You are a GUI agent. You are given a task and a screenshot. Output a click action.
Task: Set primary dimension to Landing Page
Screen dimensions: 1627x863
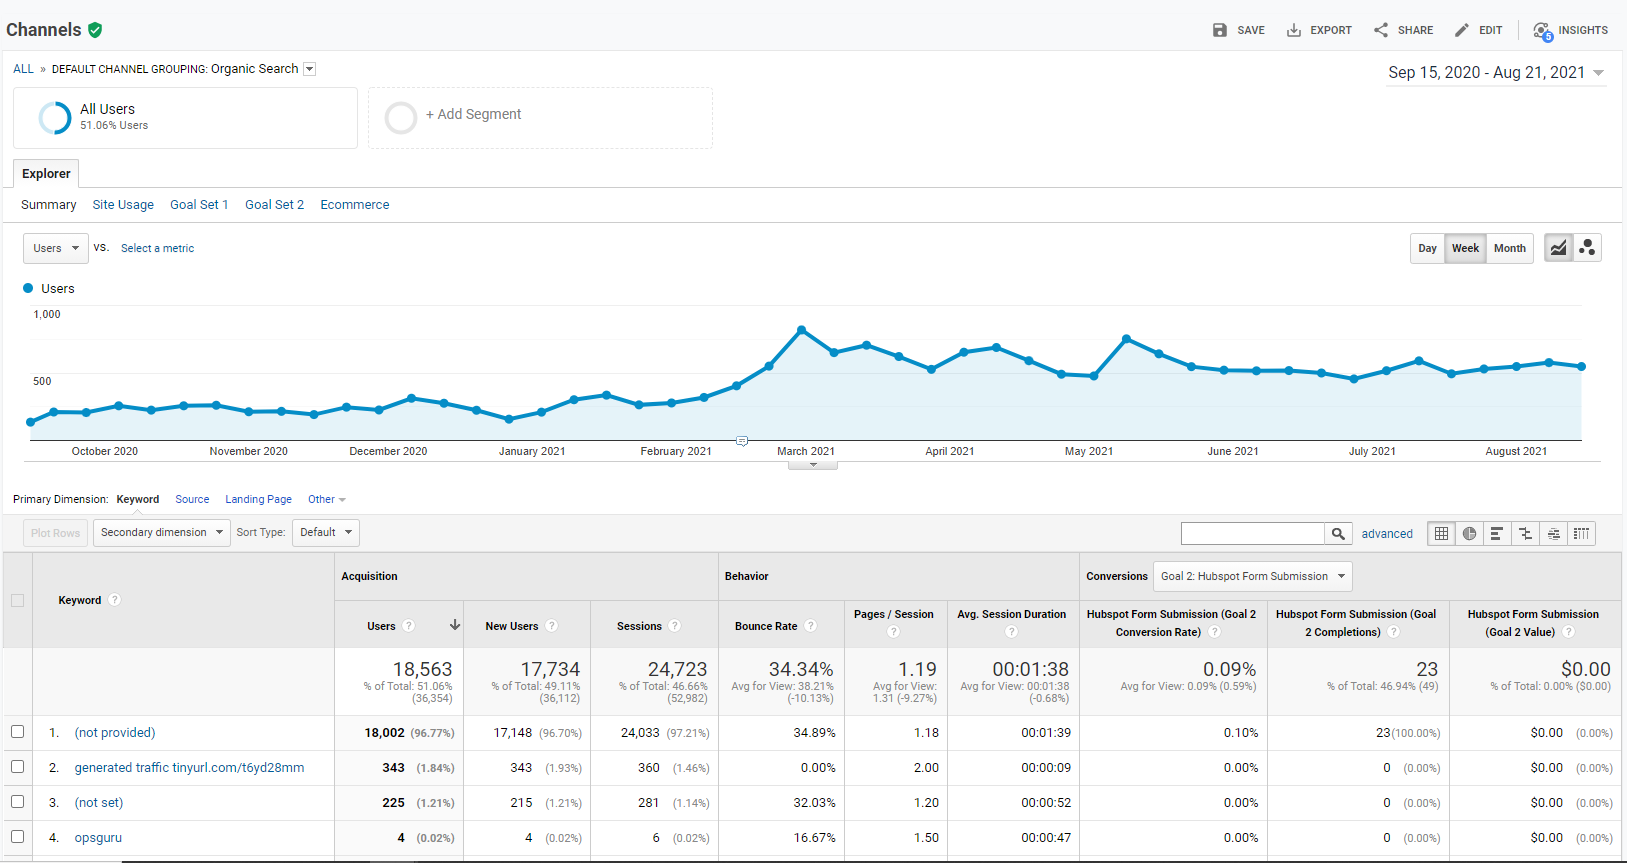[x=258, y=499]
